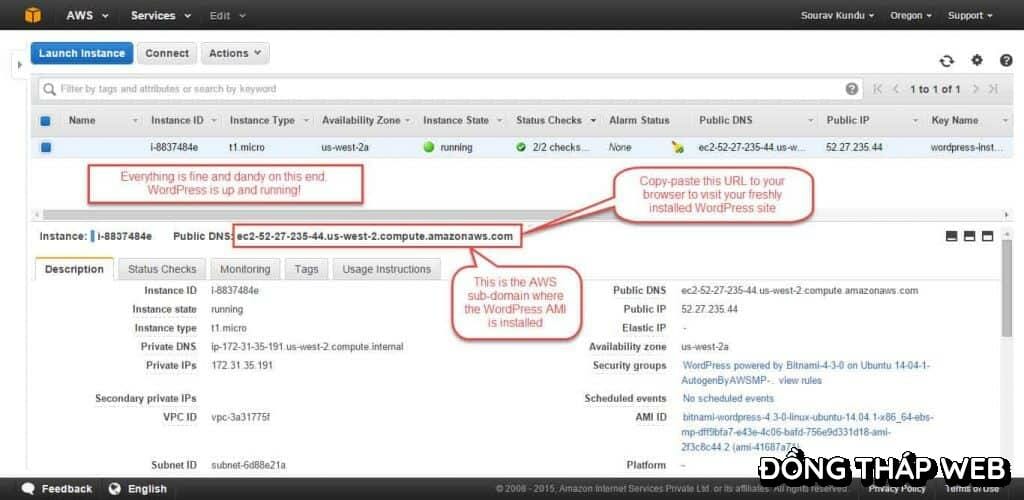
Task: Click the globe language icon
Action: pos(115,489)
